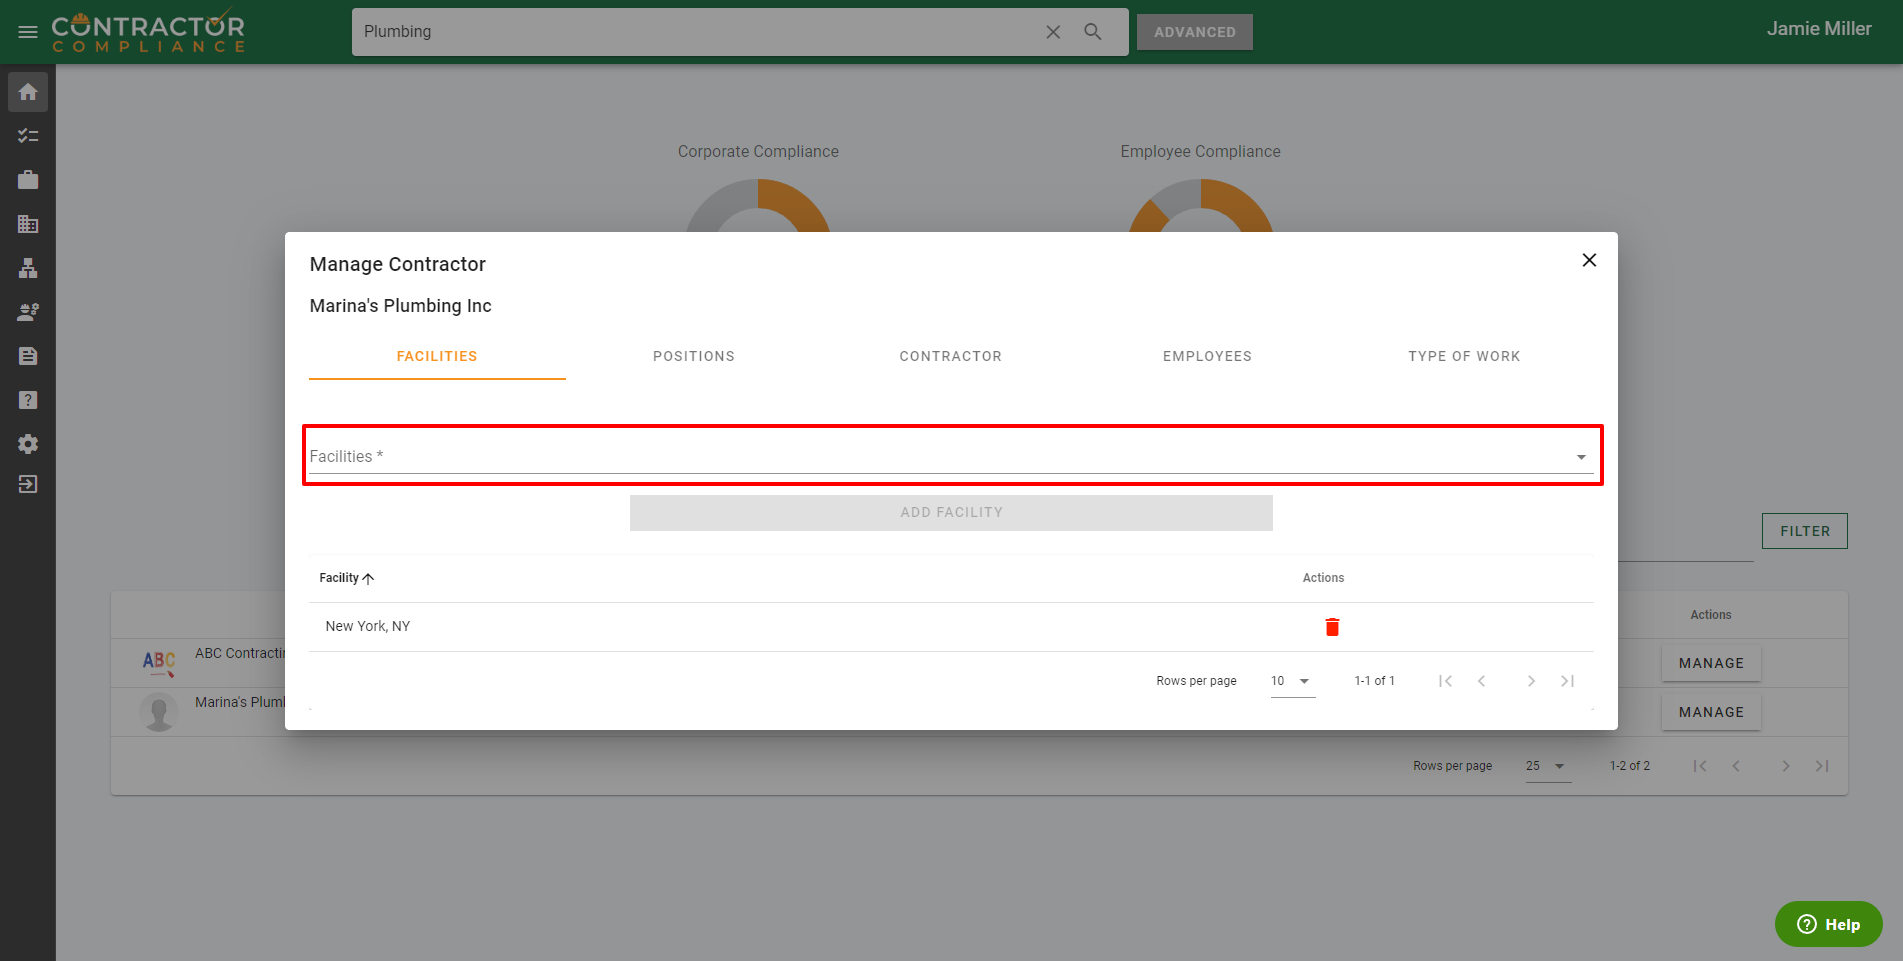This screenshot has width=1903, height=961.
Task: Open the building facilities sidebar icon
Action: (28, 224)
